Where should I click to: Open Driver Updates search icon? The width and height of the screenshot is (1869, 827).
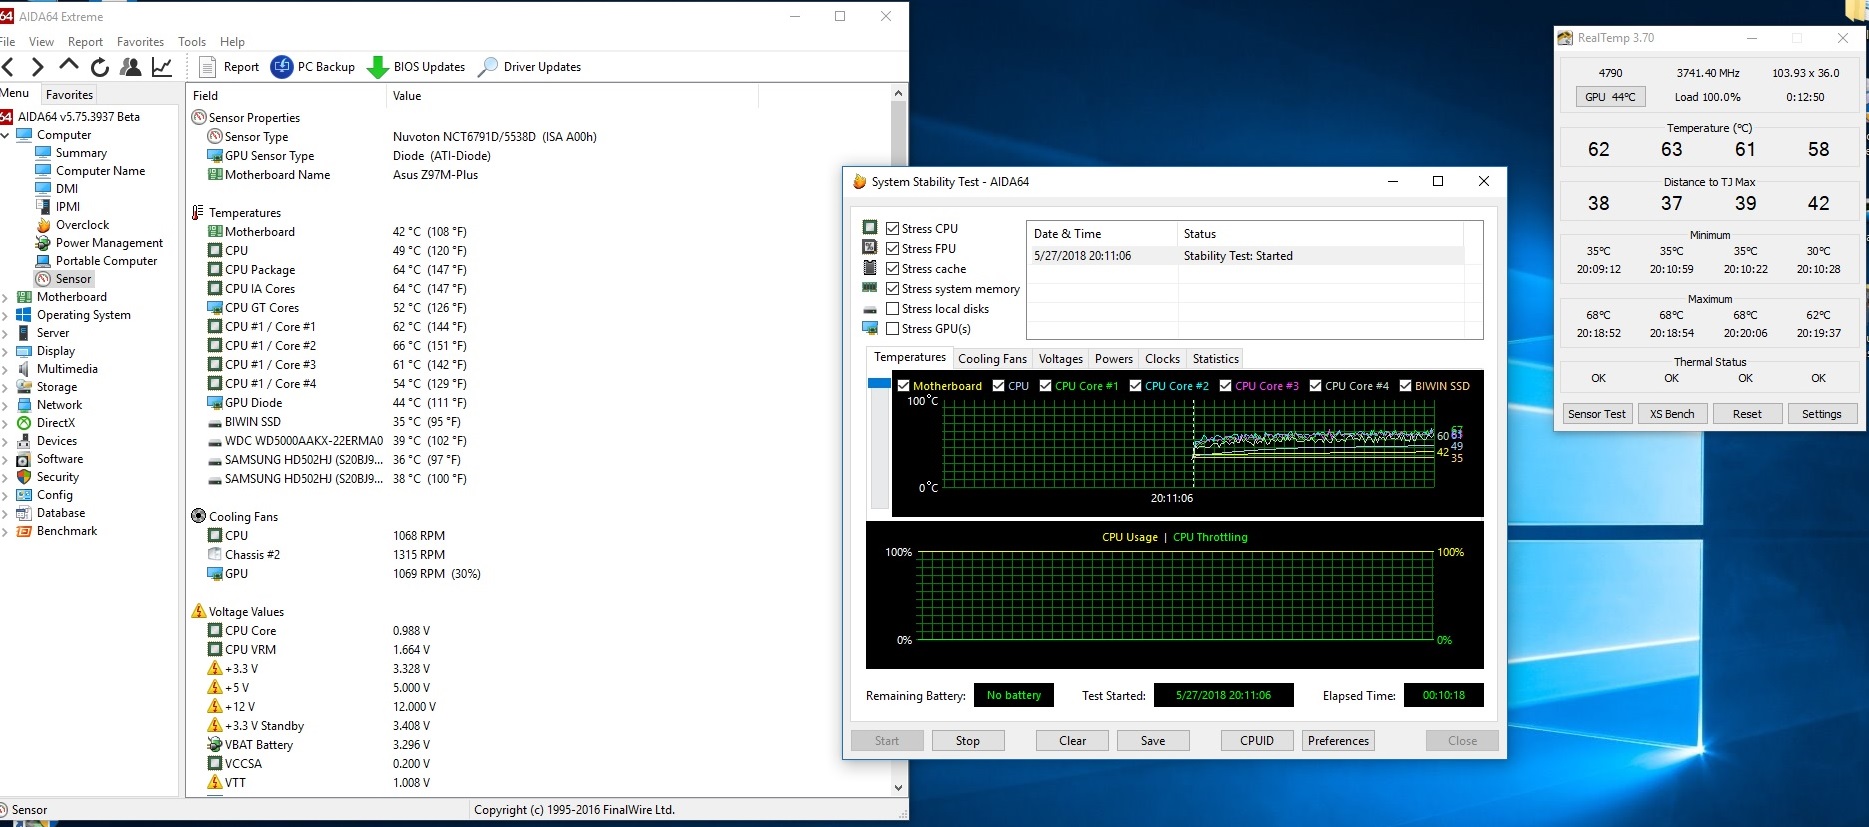point(488,67)
